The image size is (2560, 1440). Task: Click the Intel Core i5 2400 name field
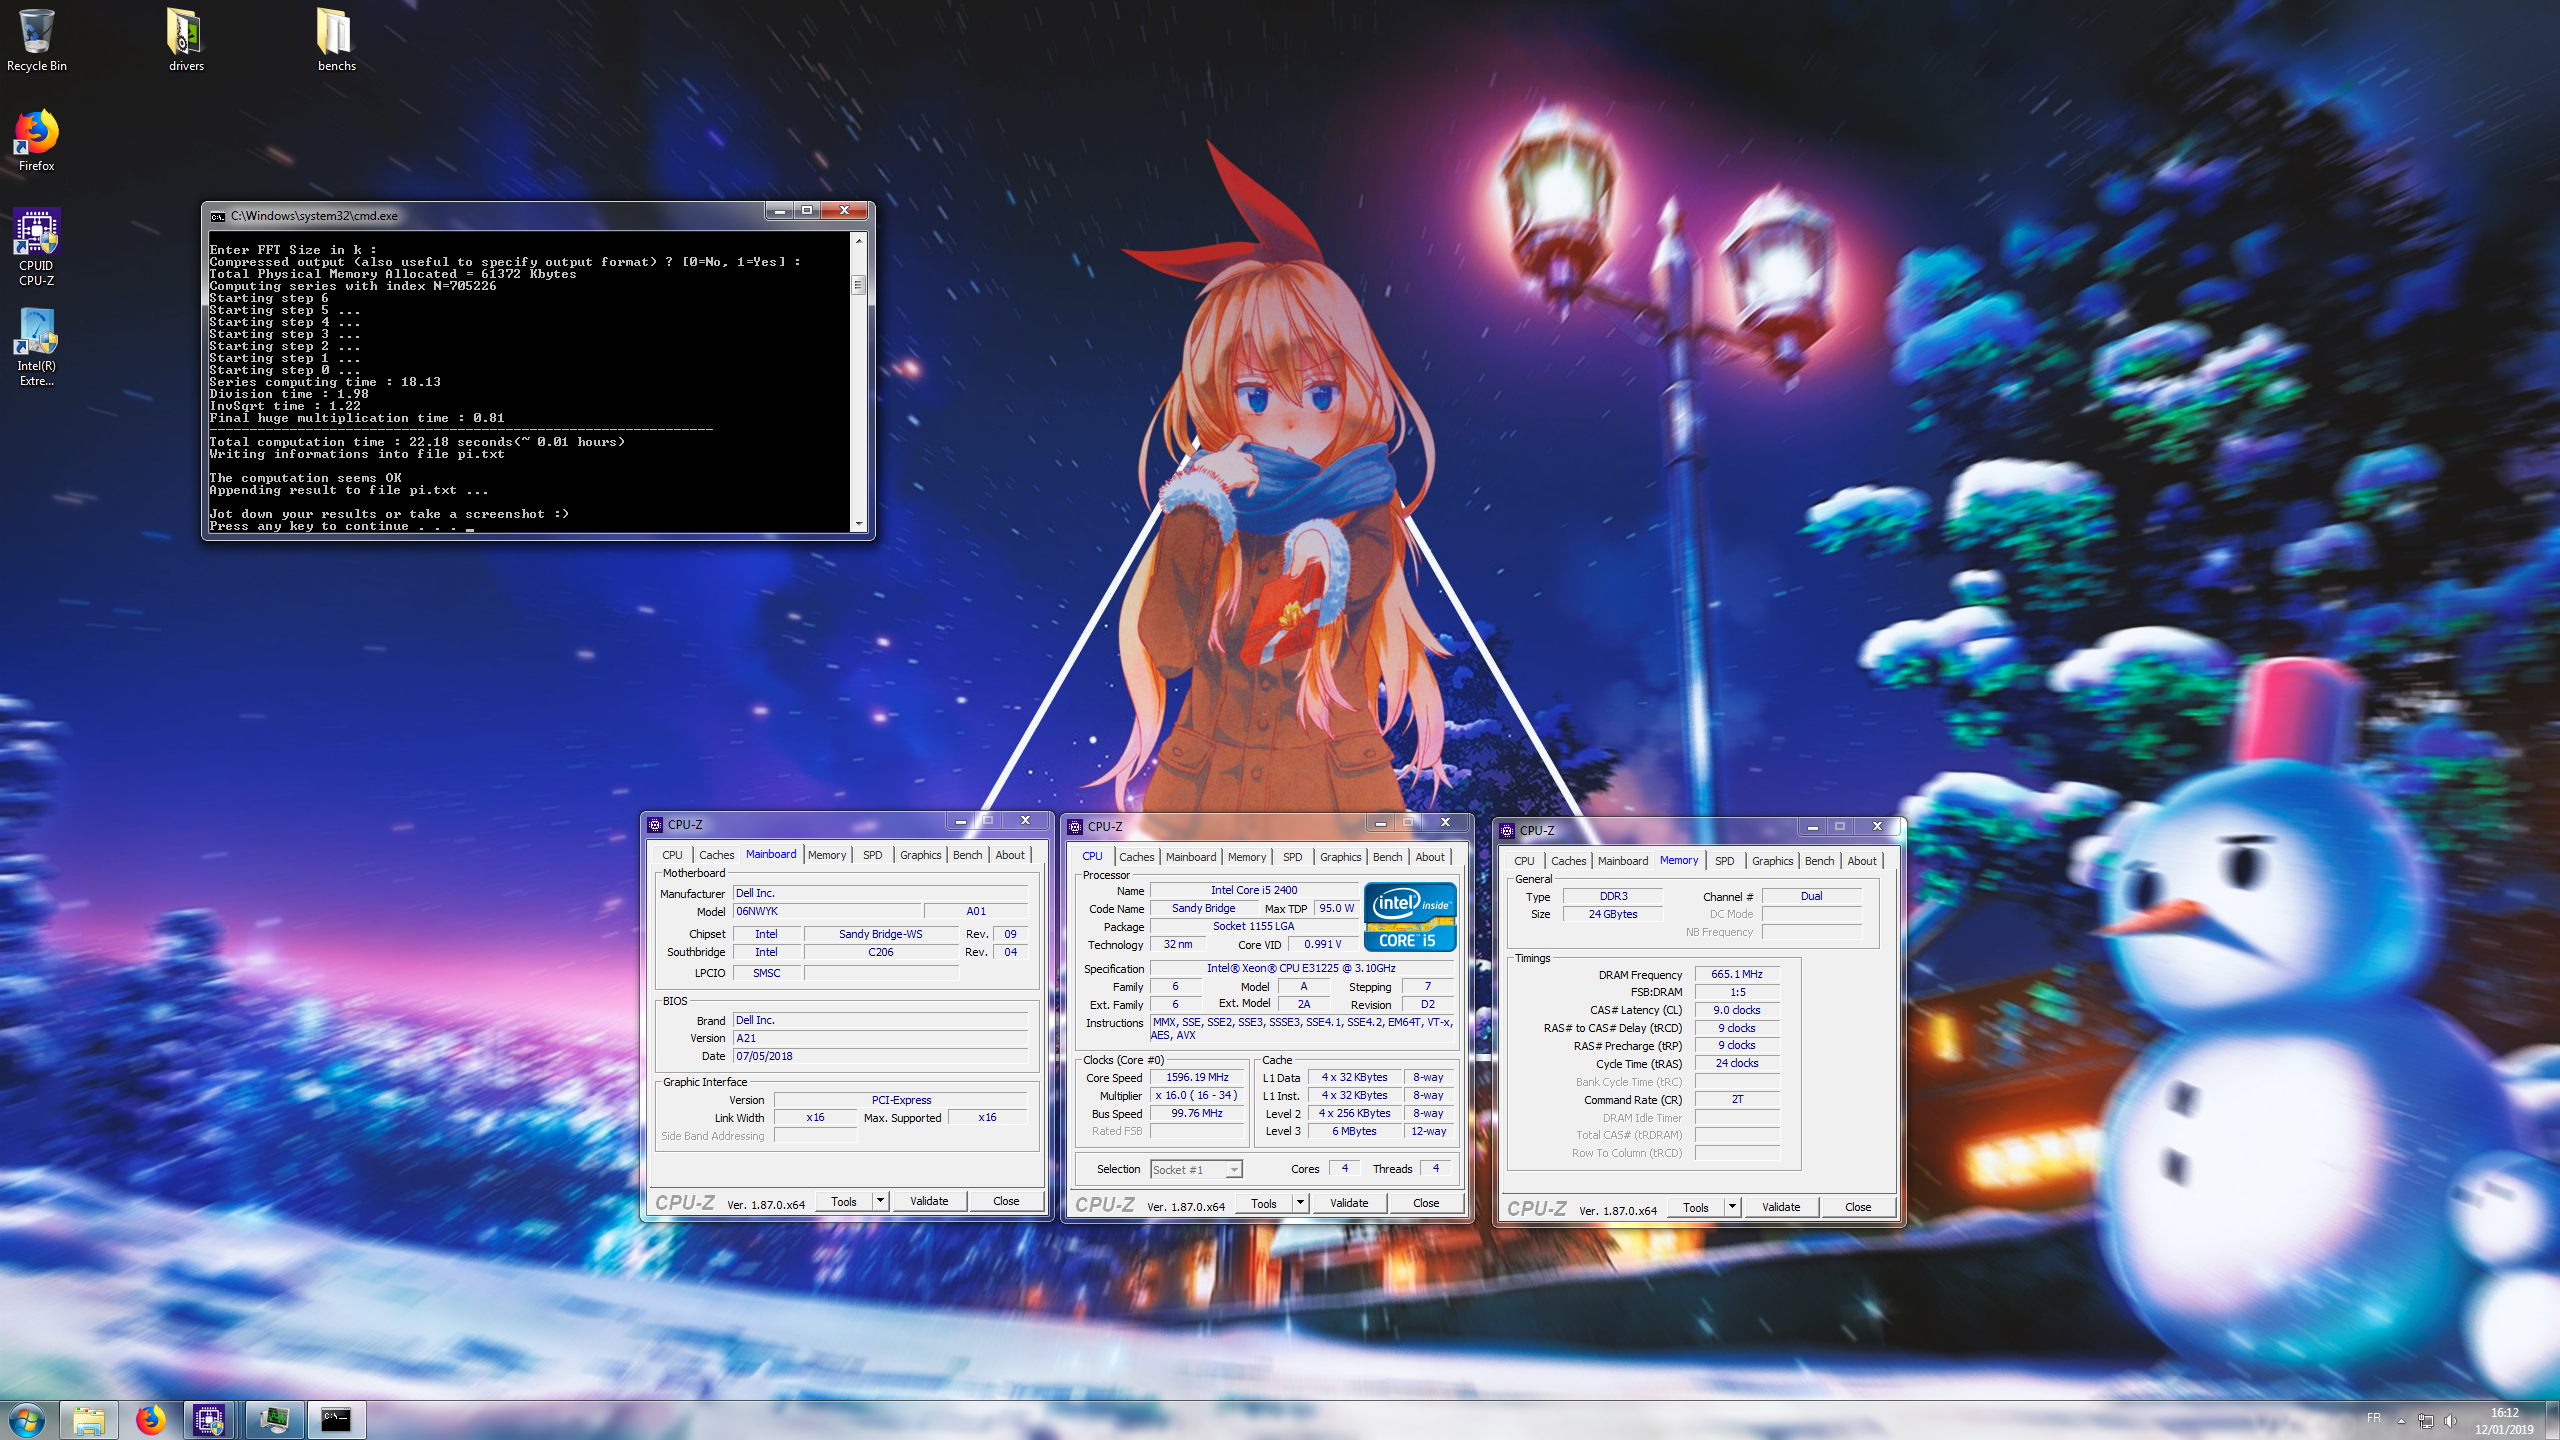tap(1254, 890)
